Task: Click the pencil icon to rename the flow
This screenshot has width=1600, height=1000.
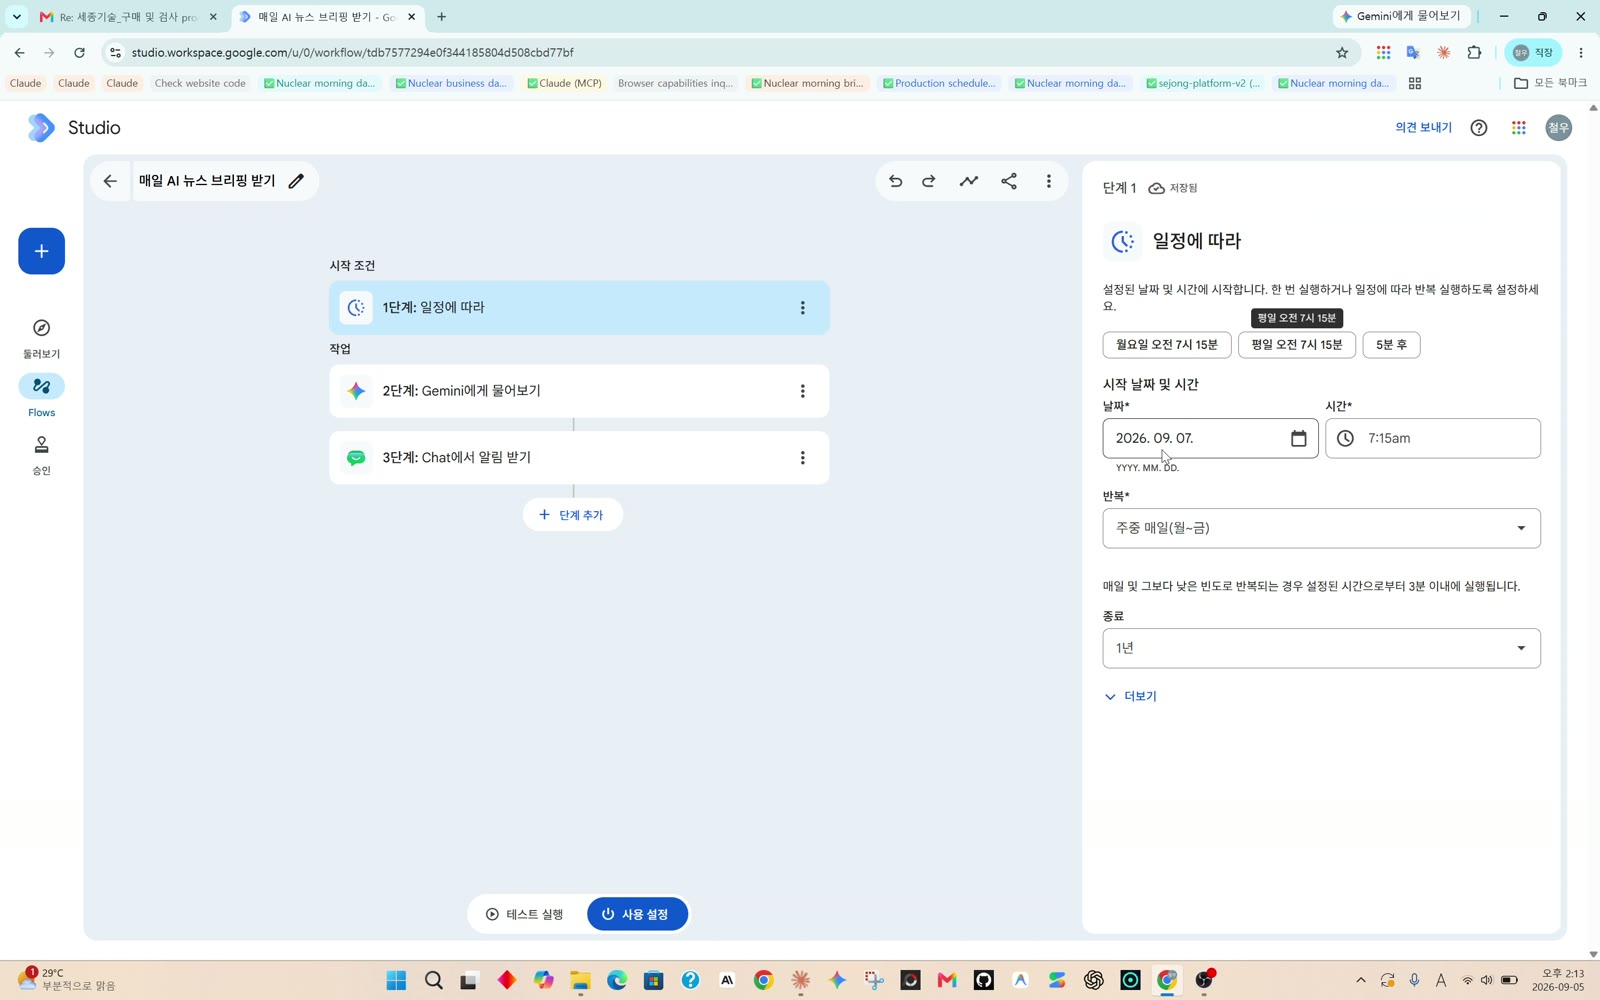Action: click(296, 181)
